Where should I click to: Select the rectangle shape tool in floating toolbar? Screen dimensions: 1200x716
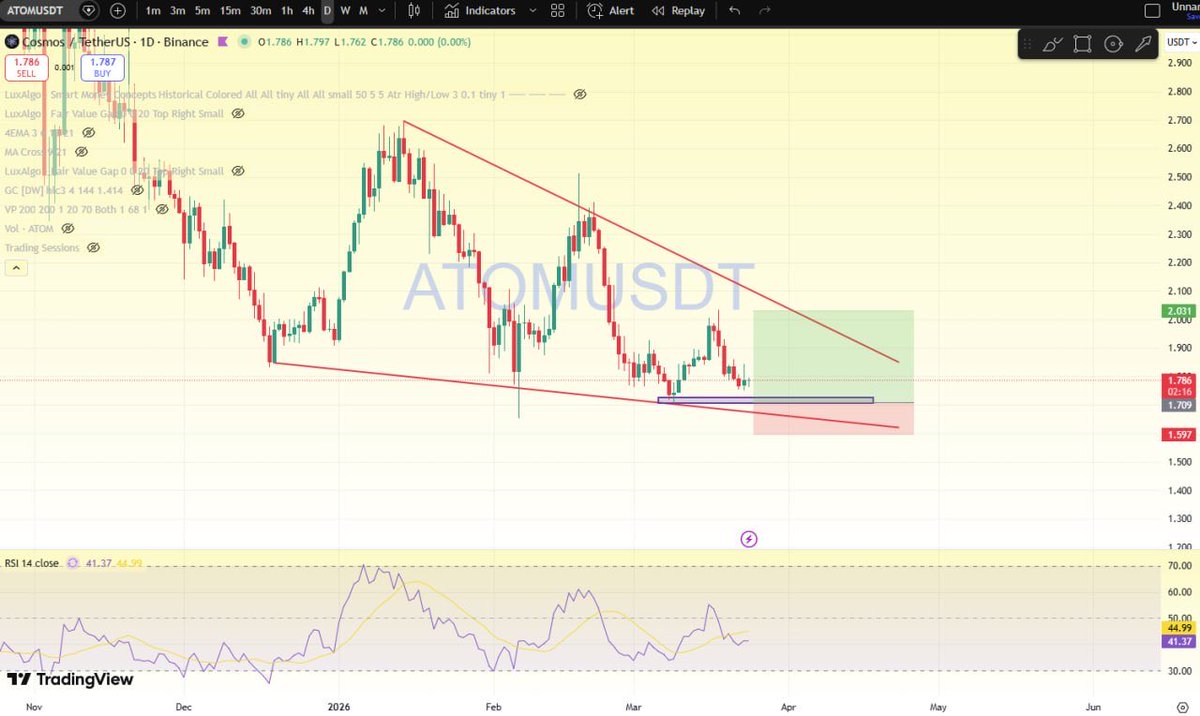point(1082,44)
